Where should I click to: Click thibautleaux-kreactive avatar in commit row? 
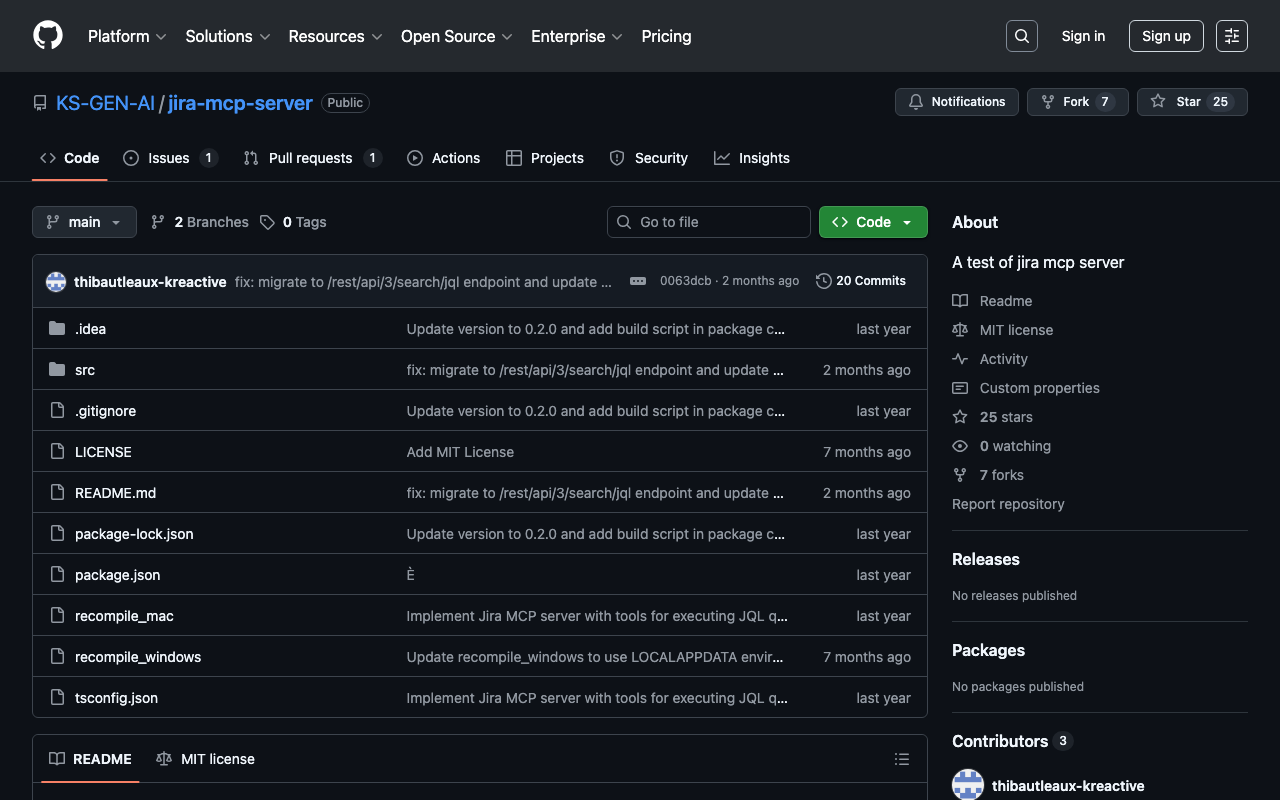(56, 282)
